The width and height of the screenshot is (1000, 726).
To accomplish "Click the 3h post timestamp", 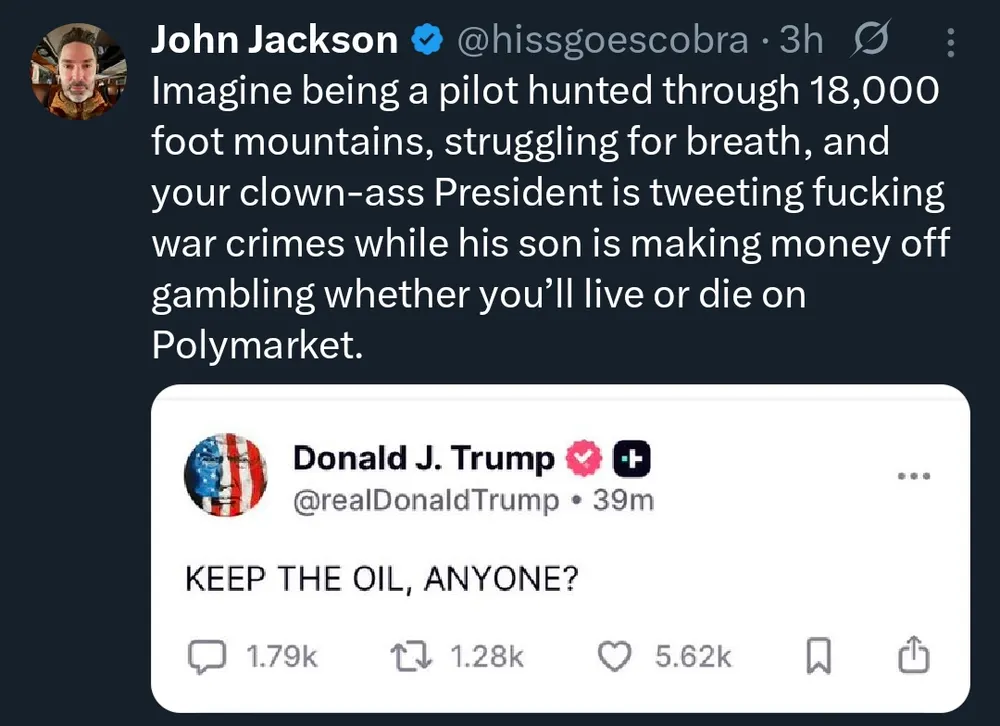I will pyautogui.click(x=802, y=40).
